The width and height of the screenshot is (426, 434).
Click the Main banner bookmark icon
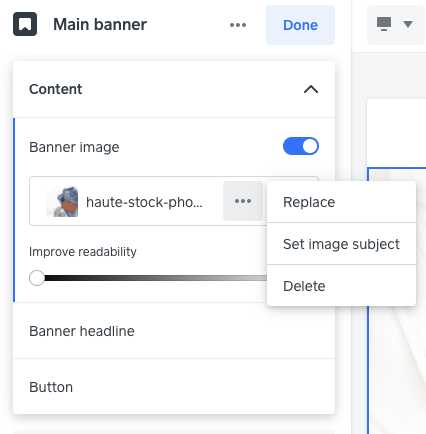point(25,24)
